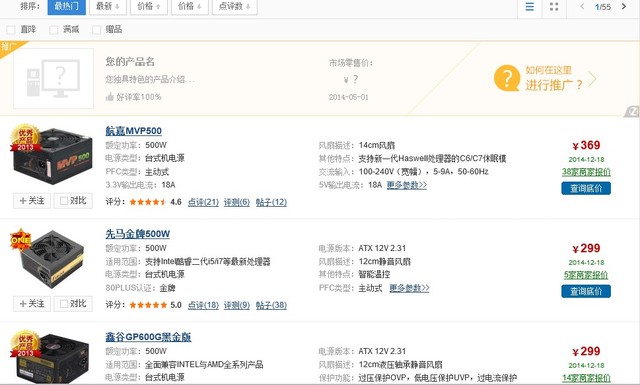The width and height of the screenshot is (640, 385).
Task: Open the 航嘉MVP500 title link
Action: (x=133, y=131)
